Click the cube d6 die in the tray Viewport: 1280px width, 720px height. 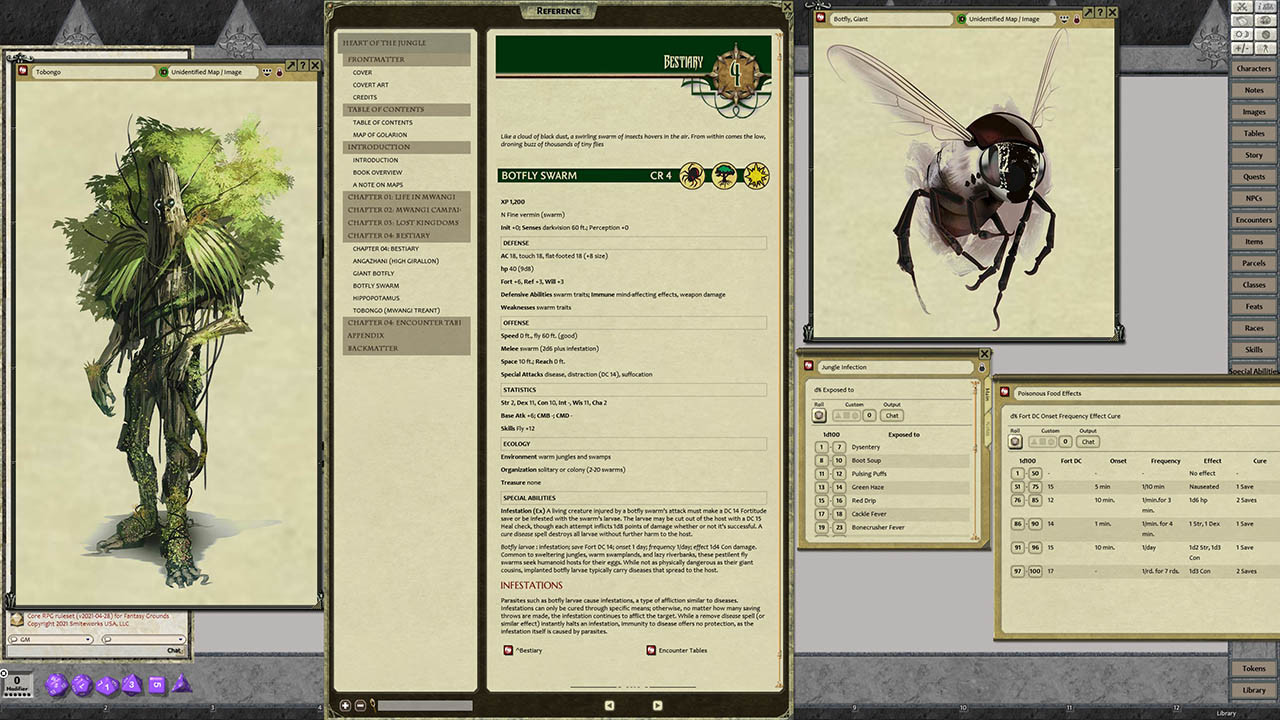(155, 683)
